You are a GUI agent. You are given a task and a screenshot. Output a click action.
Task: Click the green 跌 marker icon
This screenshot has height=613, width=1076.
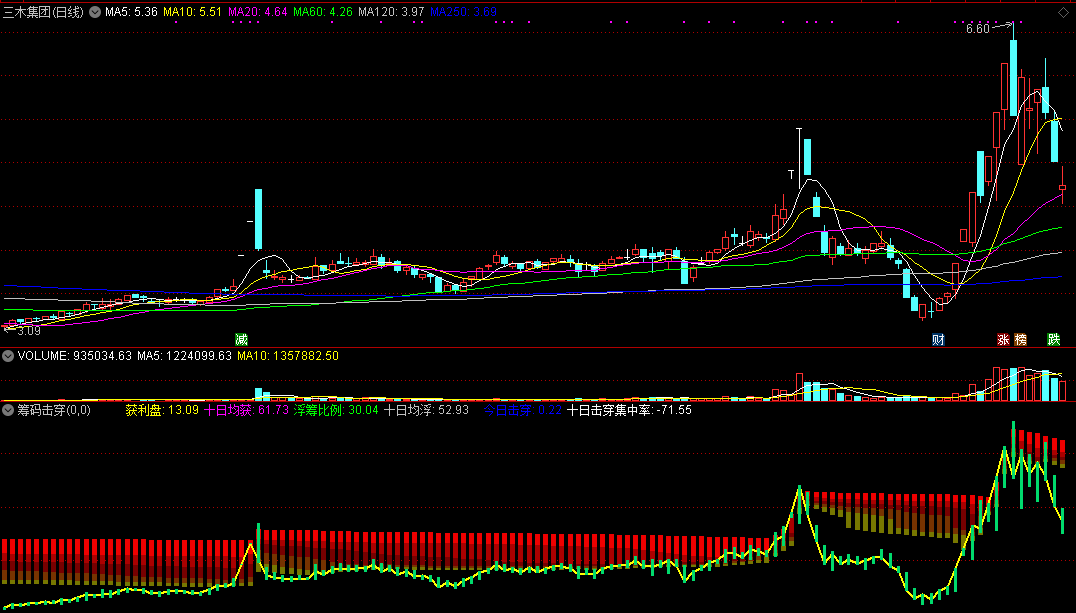click(1053, 339)
